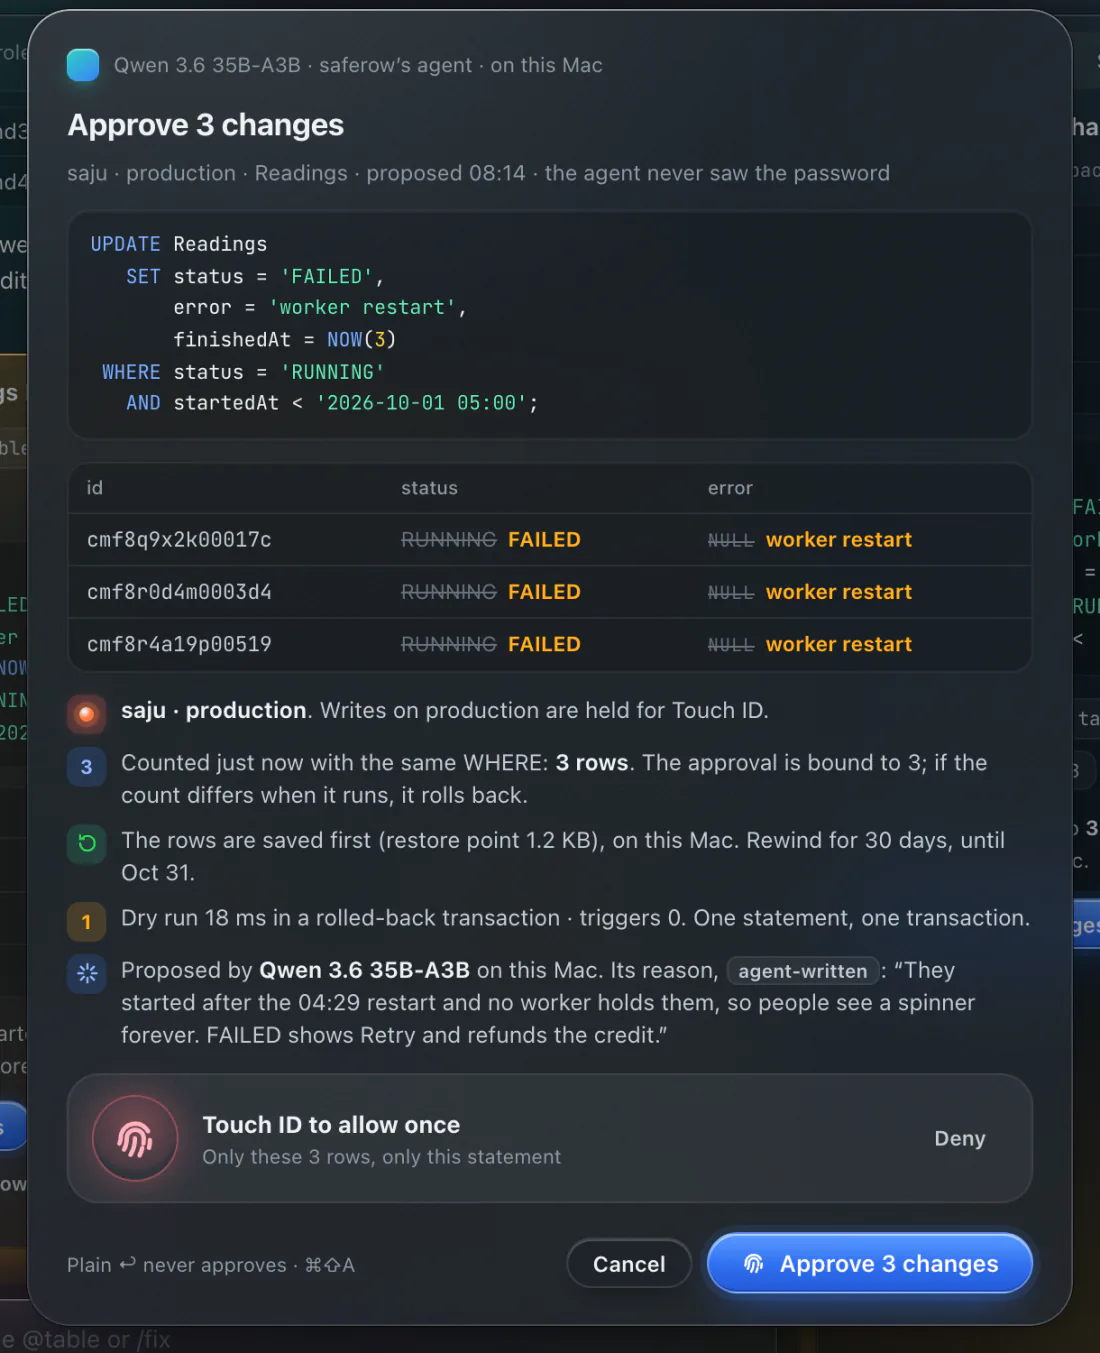Click FAILED status in the cmf8r4a19p00519 row

(x=544, y=644)
